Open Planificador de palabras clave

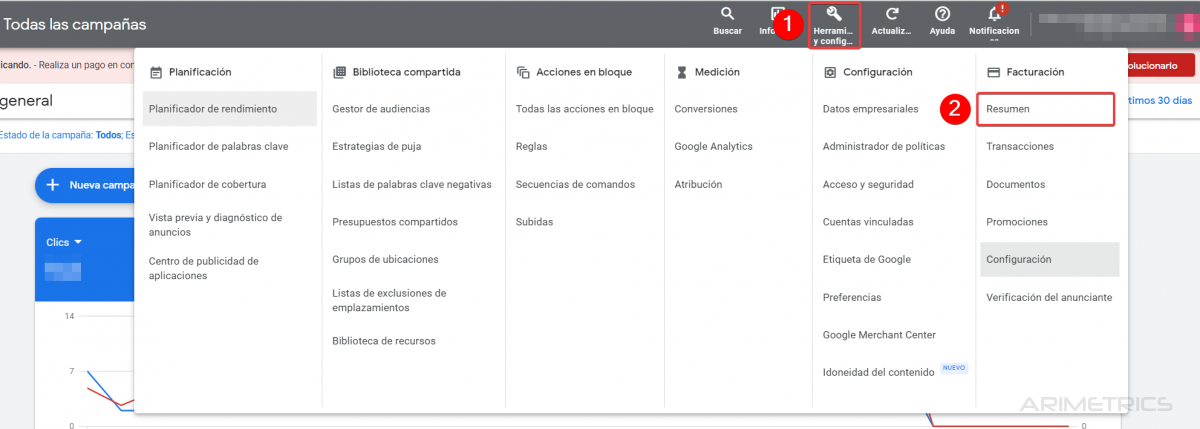218,146
